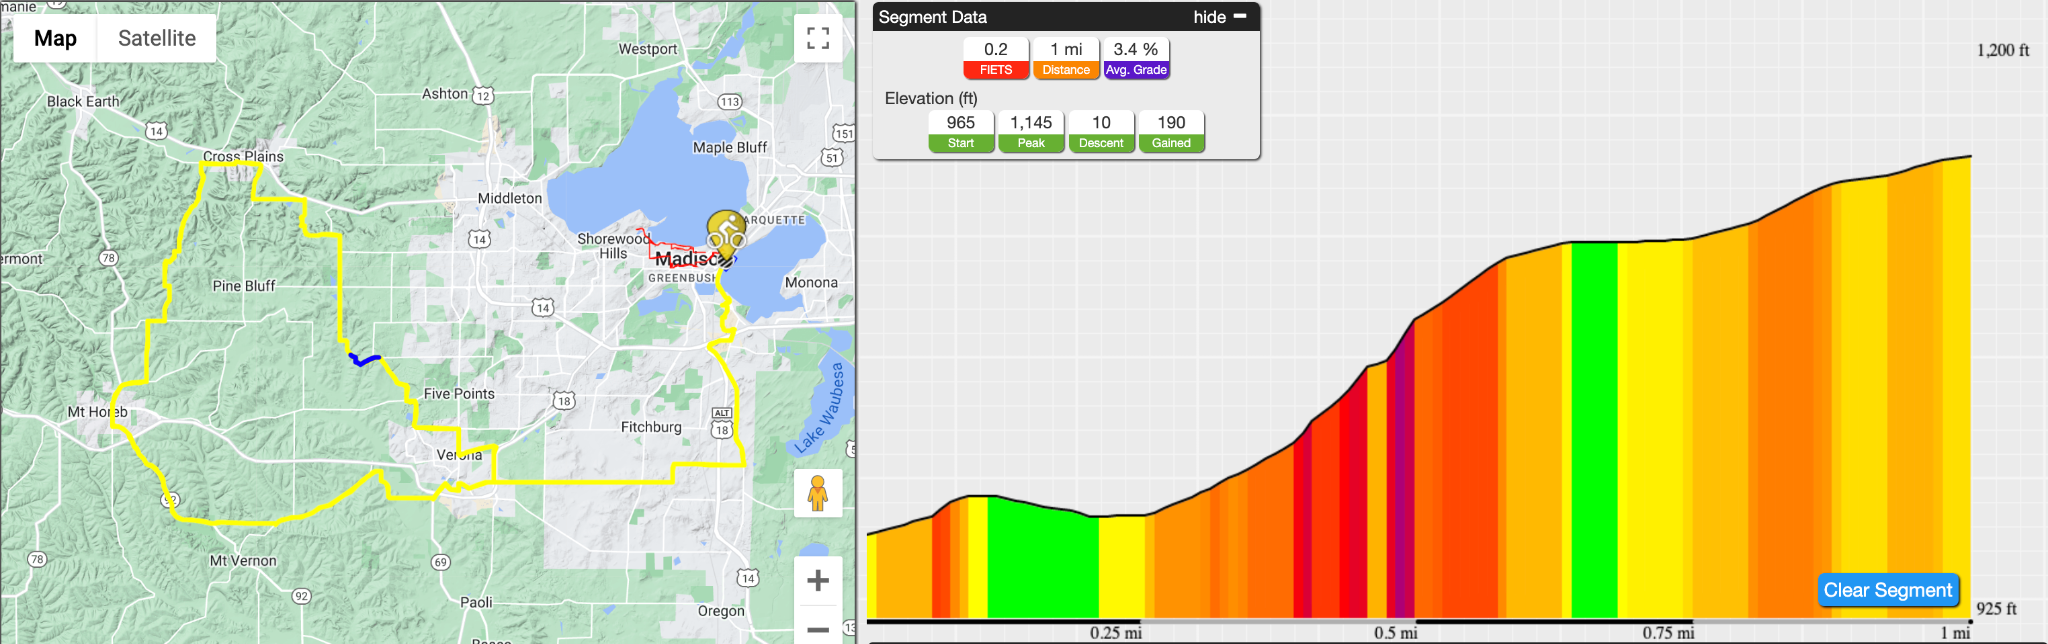
Task: Click the Peak elevation 1,145 box
Action: point(1031,131)
